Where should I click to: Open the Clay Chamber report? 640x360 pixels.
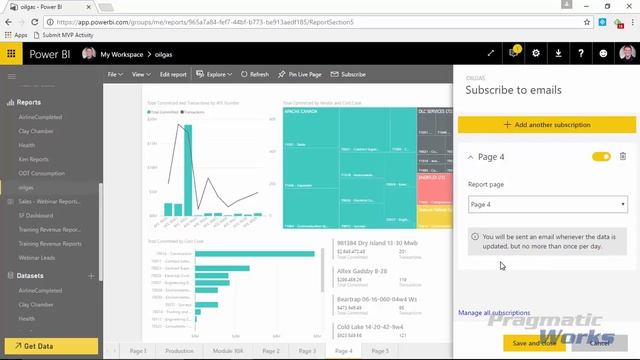click(x=36, y=131)
